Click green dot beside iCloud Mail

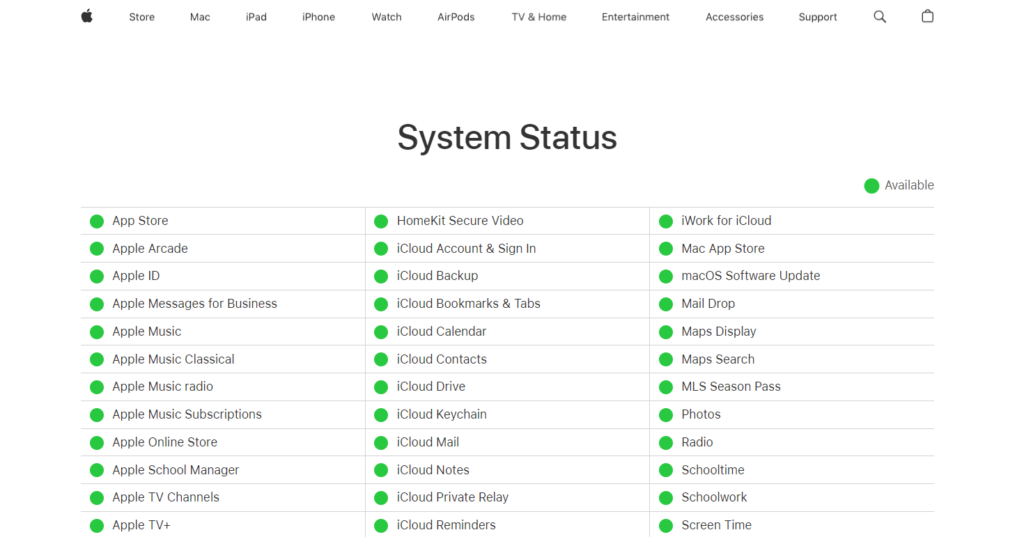tap(381, 443)
